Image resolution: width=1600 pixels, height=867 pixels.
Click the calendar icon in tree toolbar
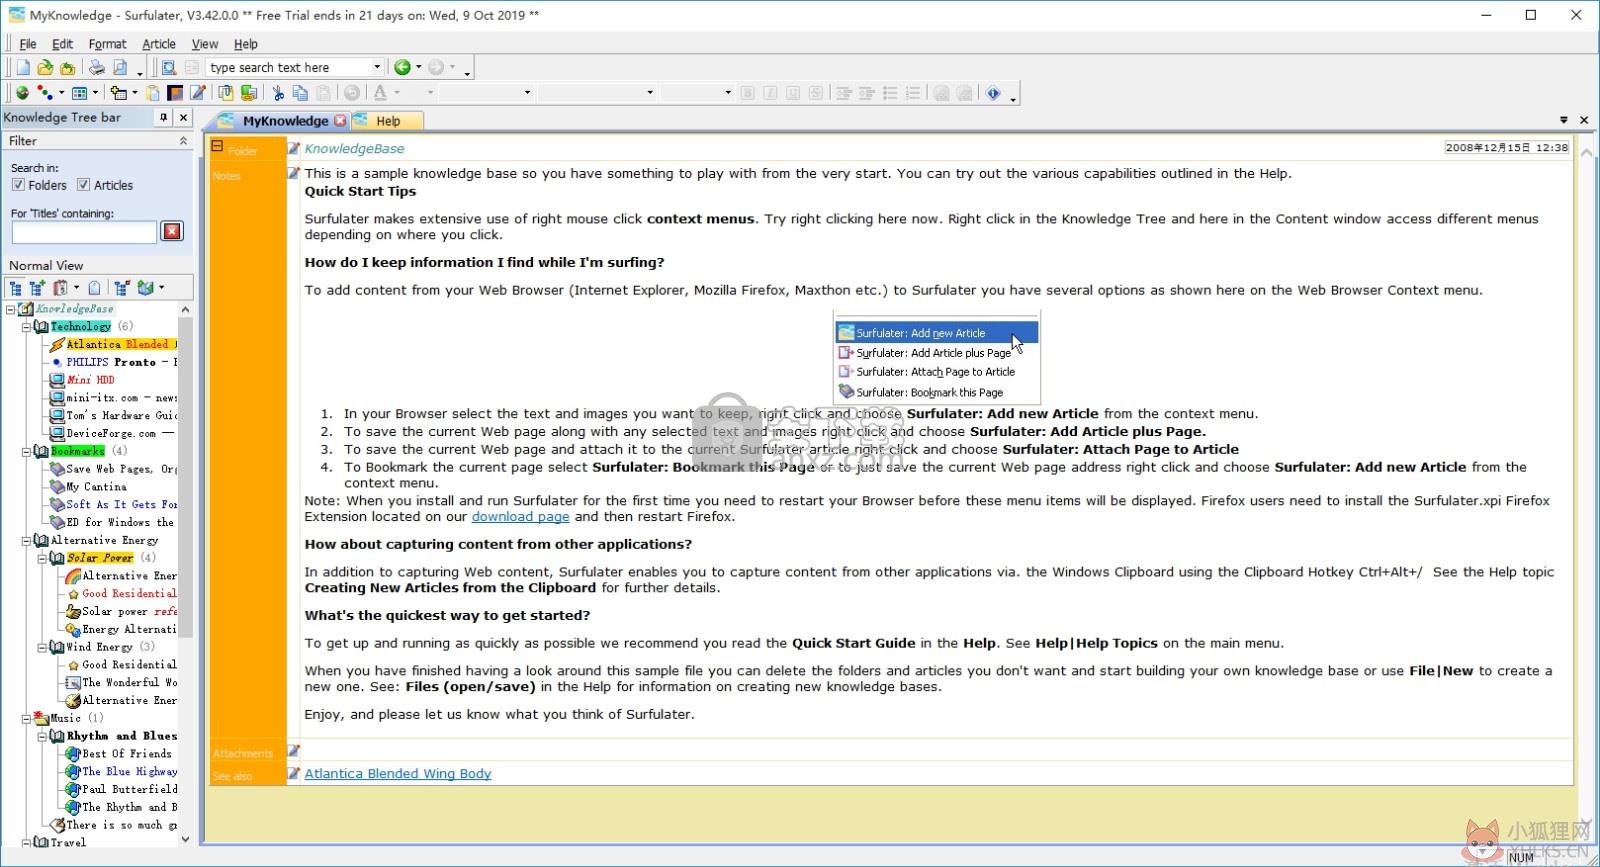click(60, 288)
